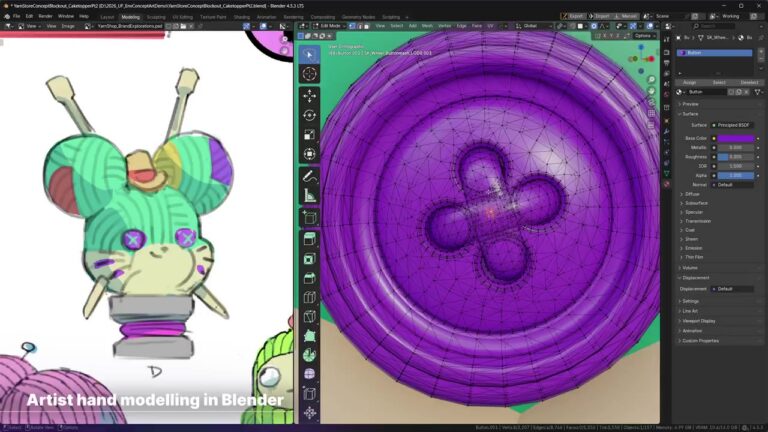Enable vertex select mode
This screenshot has height=432, width=768.
click(x=352, y=26)
